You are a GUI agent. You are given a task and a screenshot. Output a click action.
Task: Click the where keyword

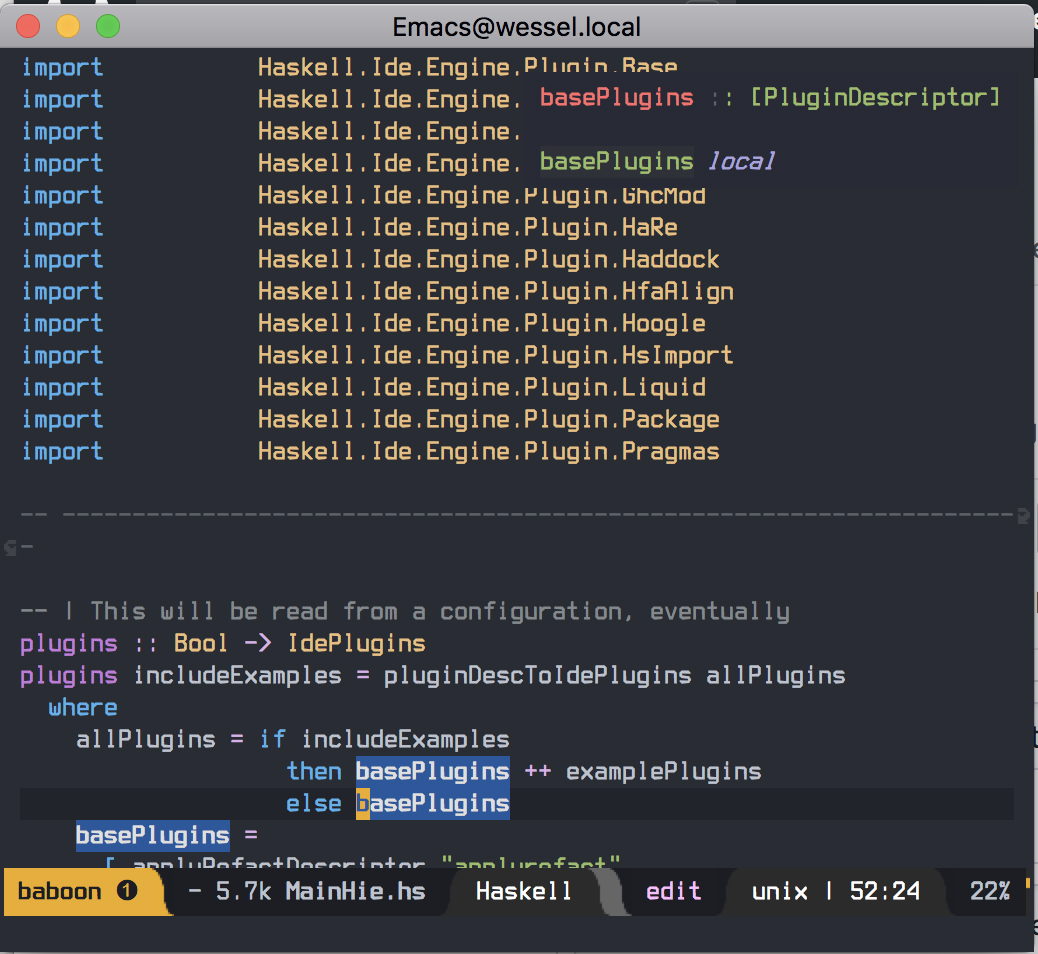pos(83,707)
